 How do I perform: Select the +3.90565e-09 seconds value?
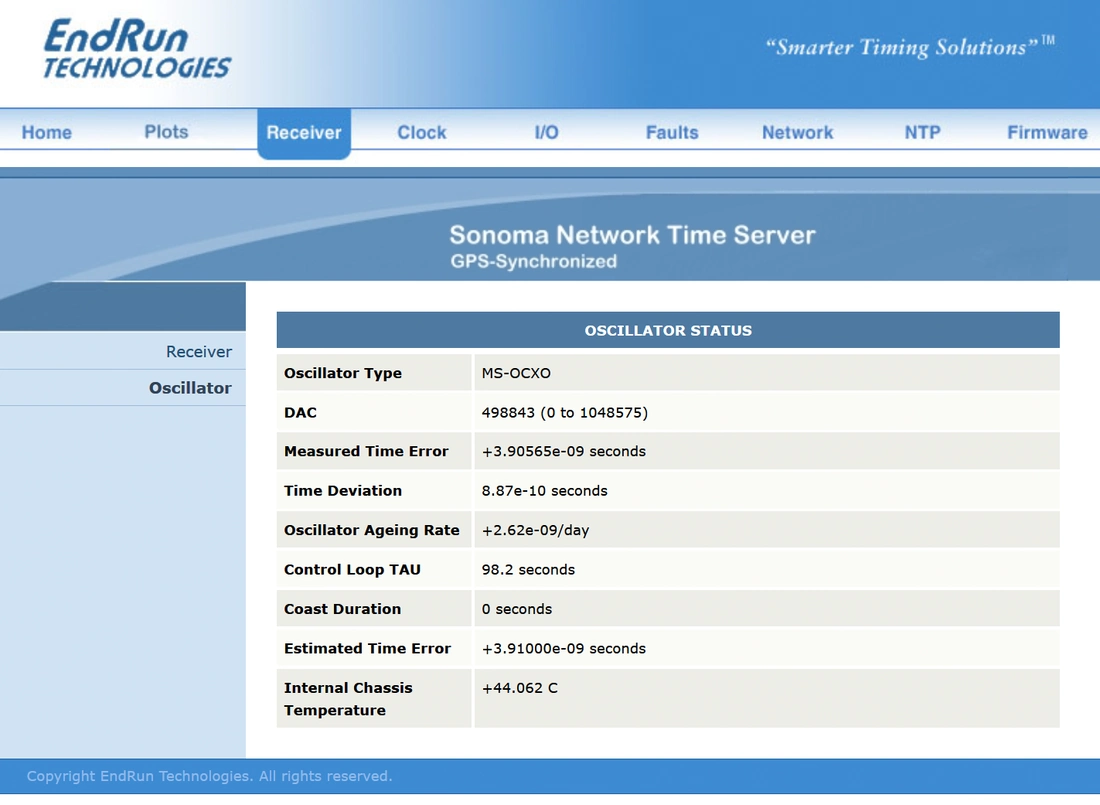pyautogui.click(x=563, y=451)
